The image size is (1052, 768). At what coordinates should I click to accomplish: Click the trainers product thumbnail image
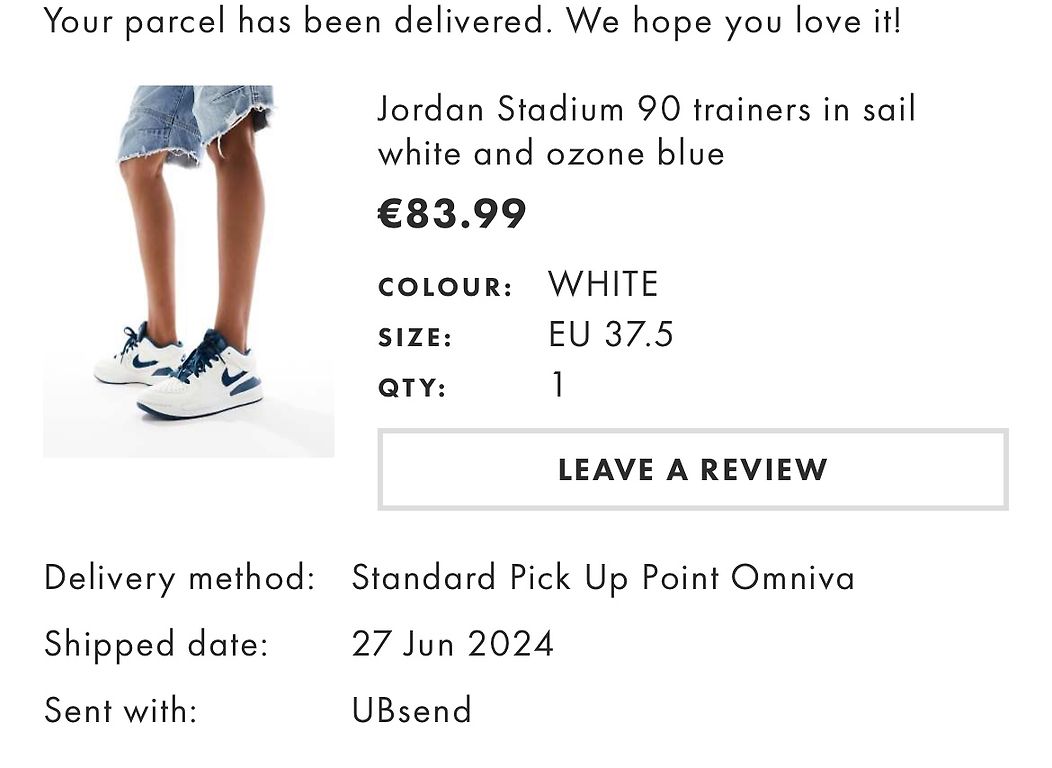coord(189,271)
